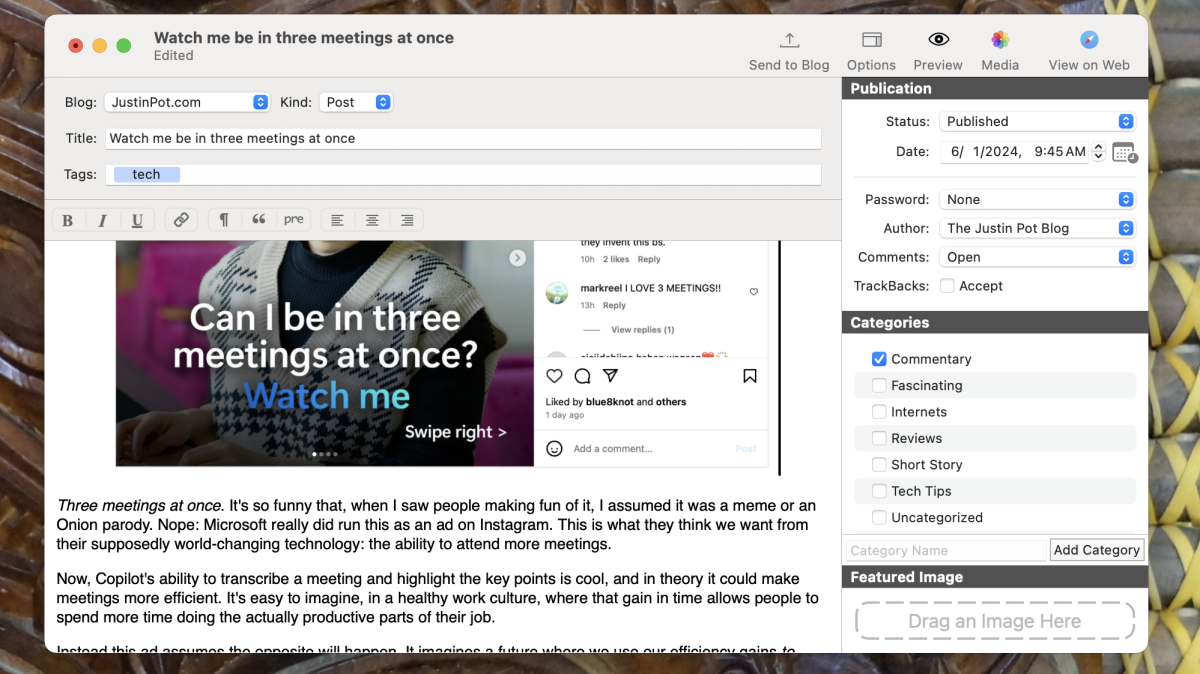The width and height of the screenshot is (1200, 674).
Task: Click the Category Name text field
Action: tap(945, 550)
